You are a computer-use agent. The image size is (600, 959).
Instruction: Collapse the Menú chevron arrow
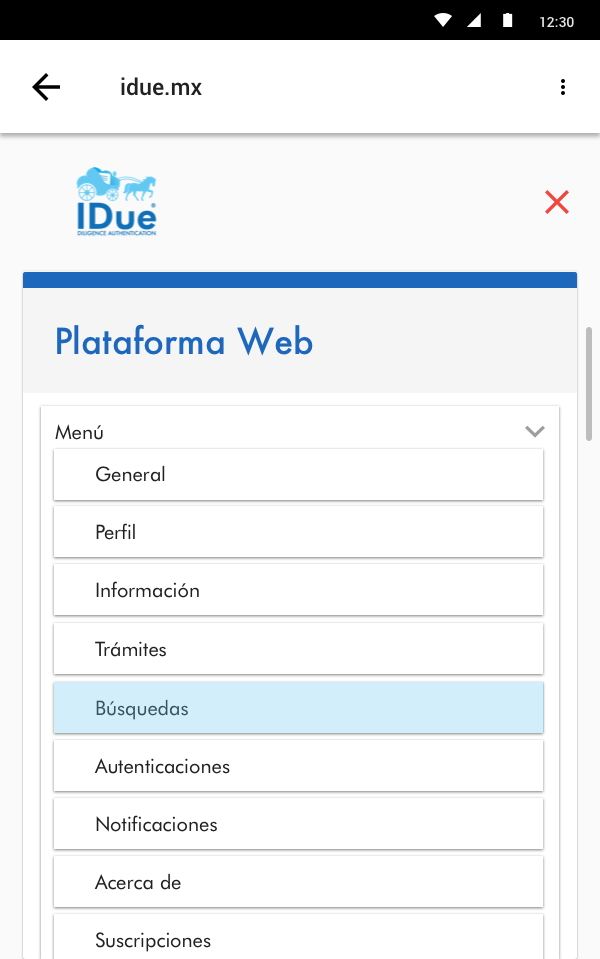535,432
